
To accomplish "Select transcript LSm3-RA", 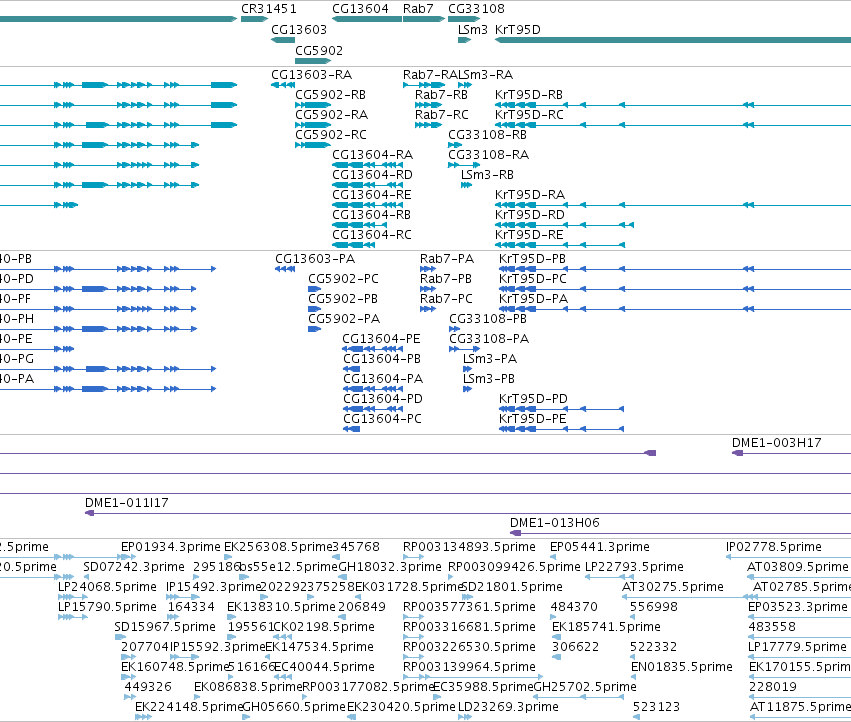I will [x=486, y=75].
